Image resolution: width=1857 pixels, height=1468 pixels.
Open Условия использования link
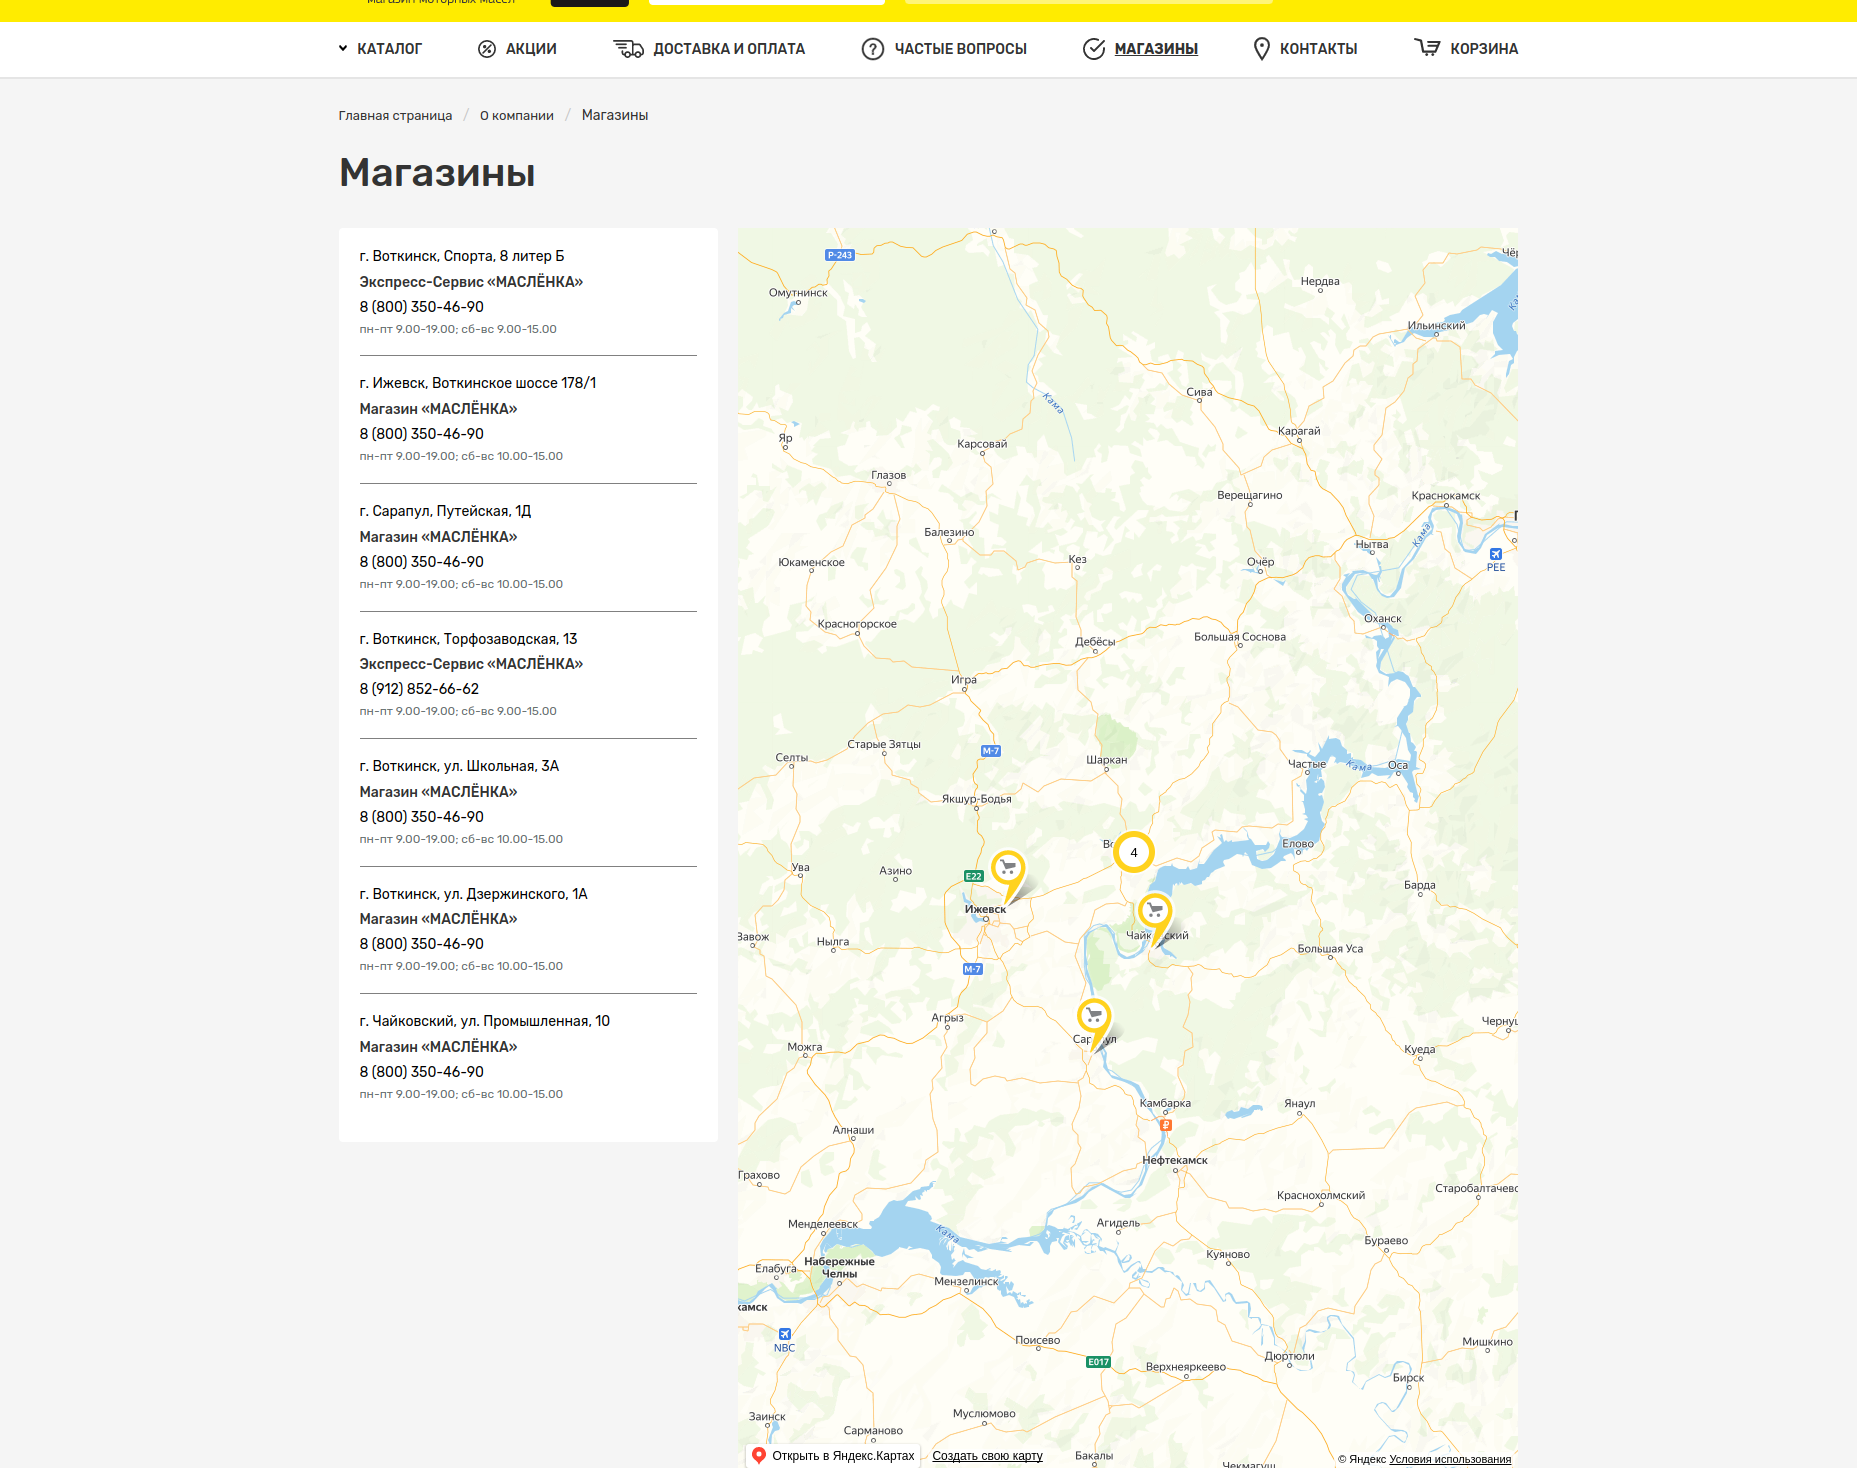pos(1450,1459)
